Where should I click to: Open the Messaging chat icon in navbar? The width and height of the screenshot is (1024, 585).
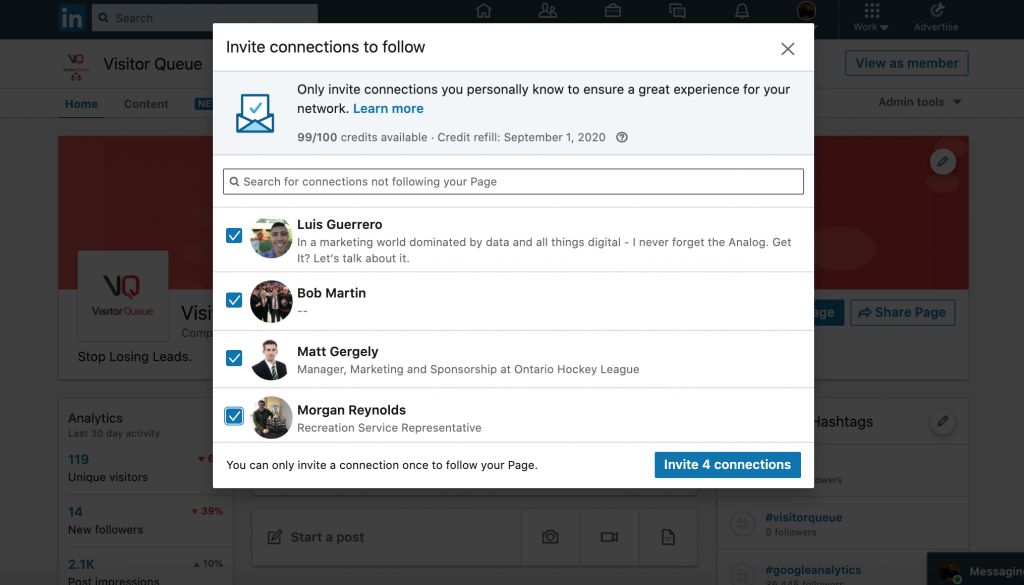click(677, 11)
